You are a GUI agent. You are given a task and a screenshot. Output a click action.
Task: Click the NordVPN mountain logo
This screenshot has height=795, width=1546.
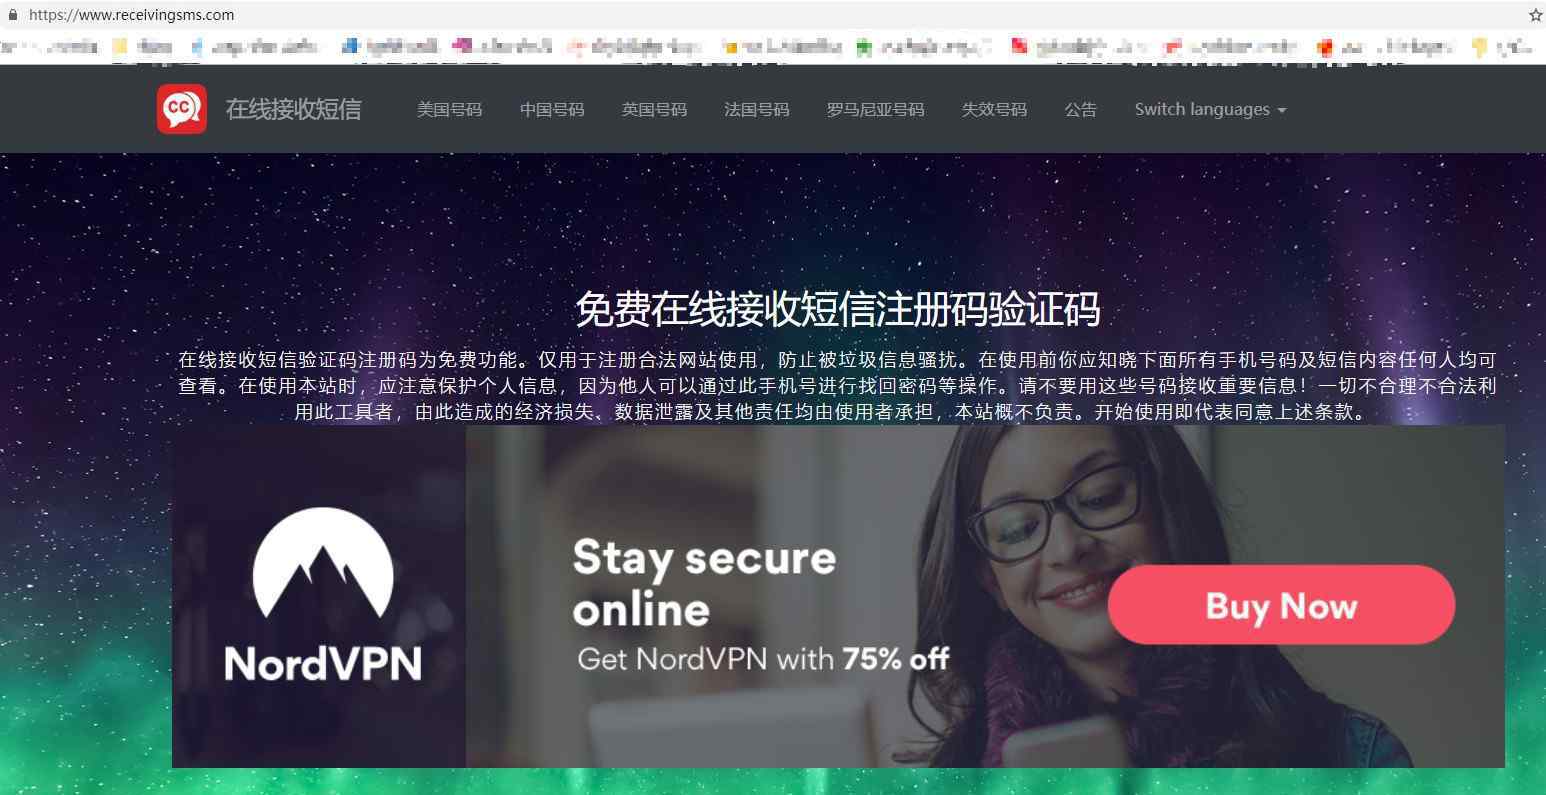[x=322, y=564]
